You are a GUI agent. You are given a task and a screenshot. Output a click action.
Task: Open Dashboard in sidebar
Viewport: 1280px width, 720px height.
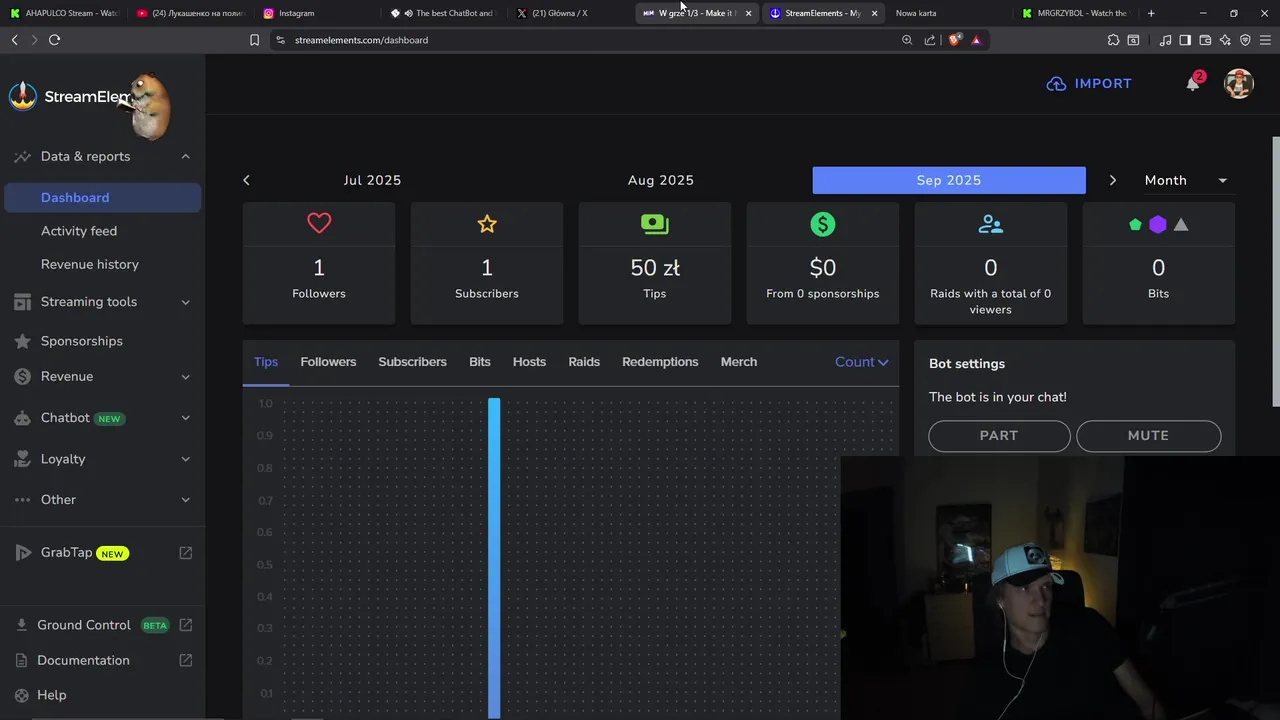(x=103, y=198)
